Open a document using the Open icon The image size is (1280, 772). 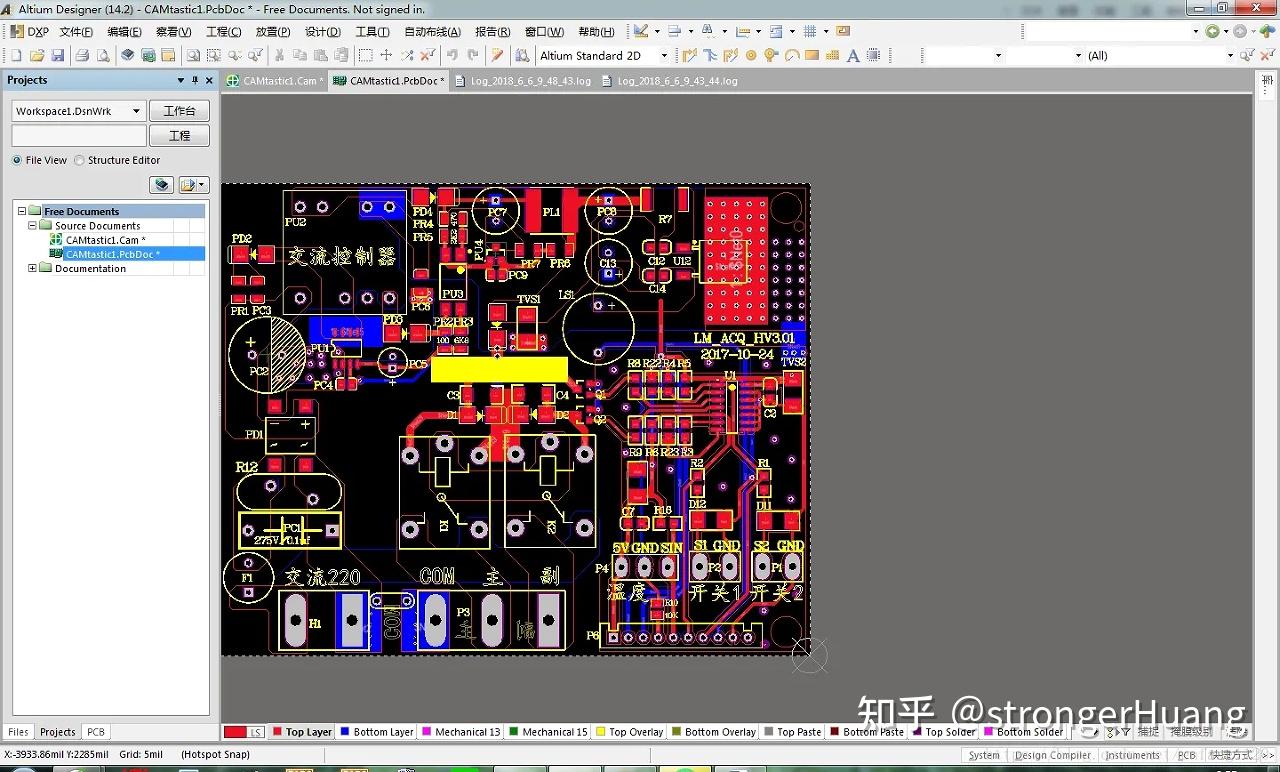tap(35, 55)
